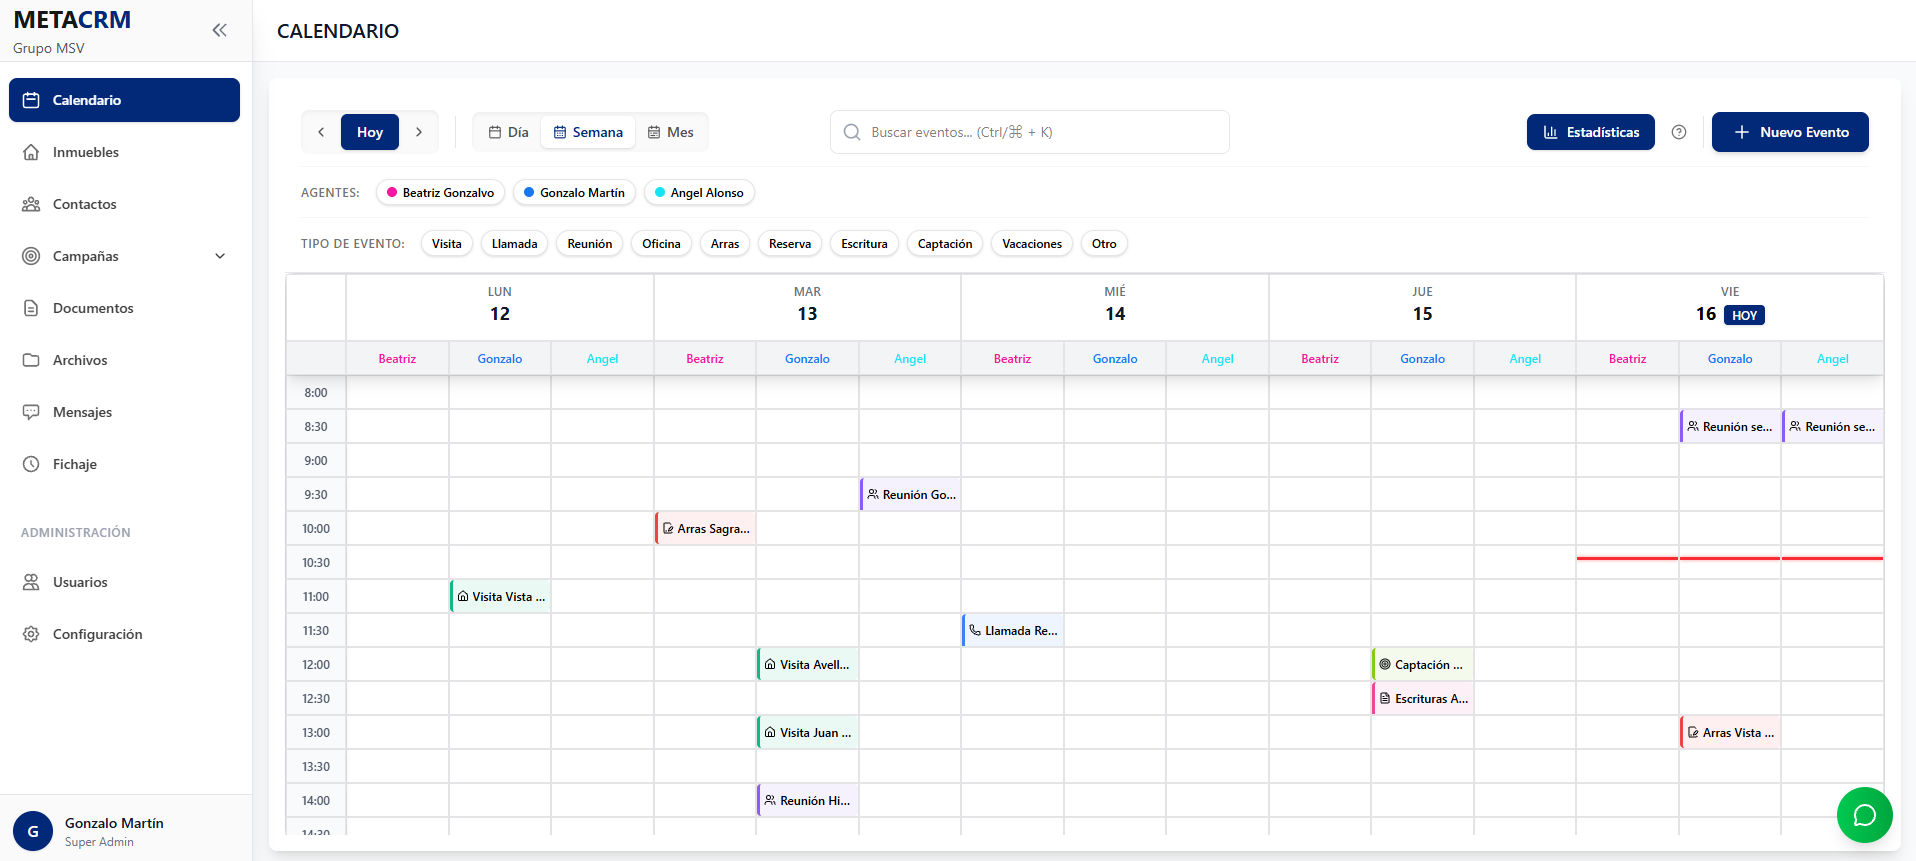
Task: Open the 'Arras Vista ...' event on Friday
Action: 1730,733
